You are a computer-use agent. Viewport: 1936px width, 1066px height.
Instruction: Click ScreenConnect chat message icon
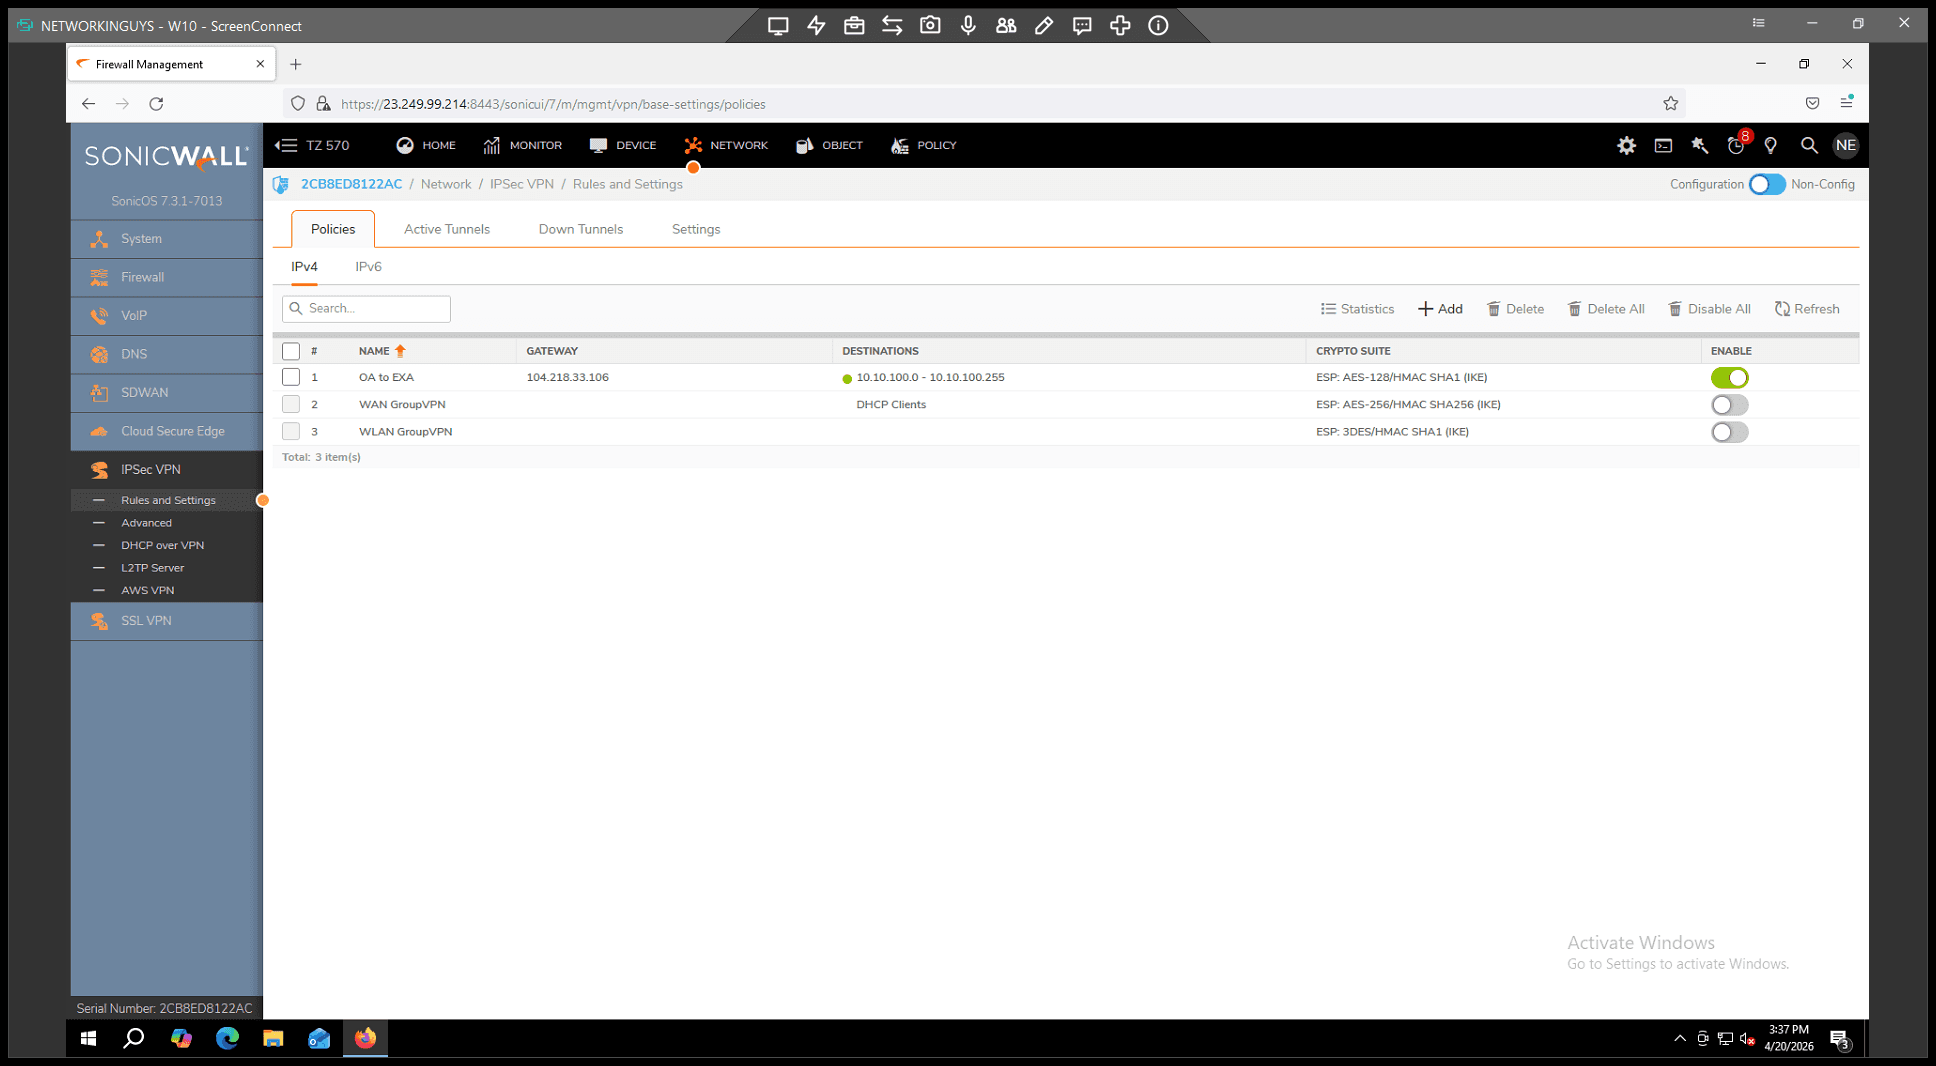pos(1082,25)
